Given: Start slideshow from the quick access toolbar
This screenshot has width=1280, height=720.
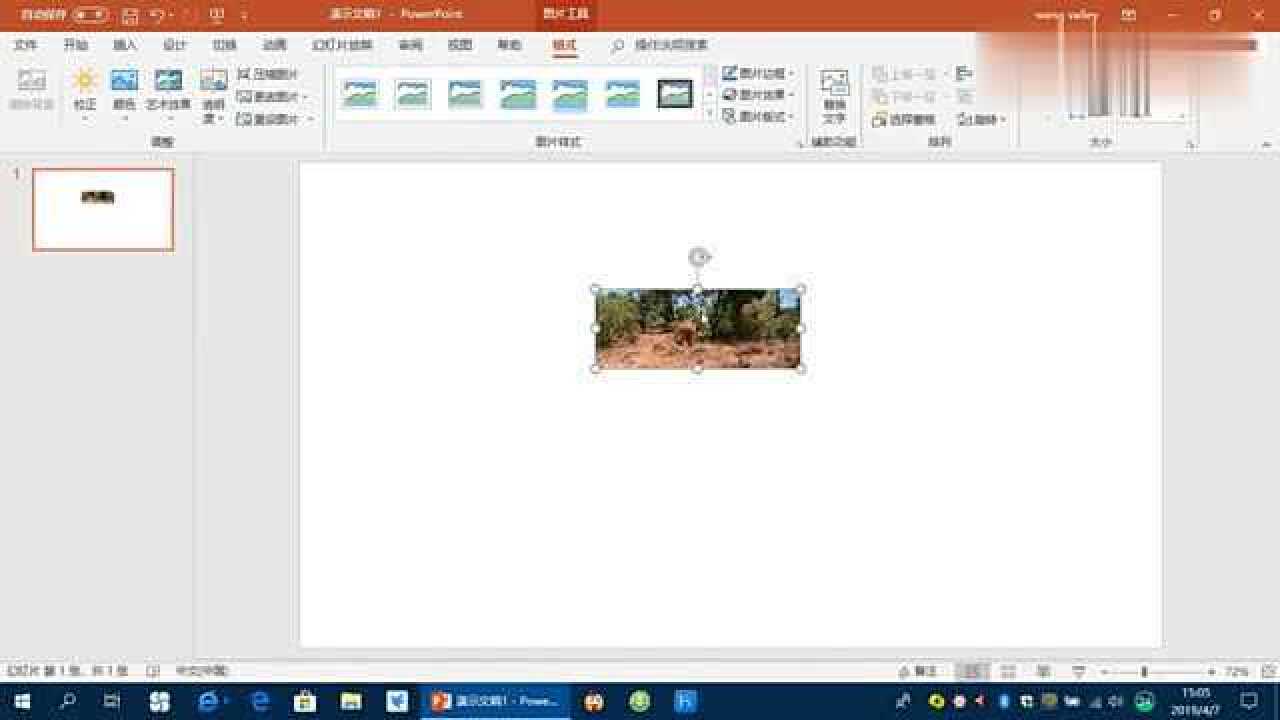Looking at the screenshot, I should point(217,15).
